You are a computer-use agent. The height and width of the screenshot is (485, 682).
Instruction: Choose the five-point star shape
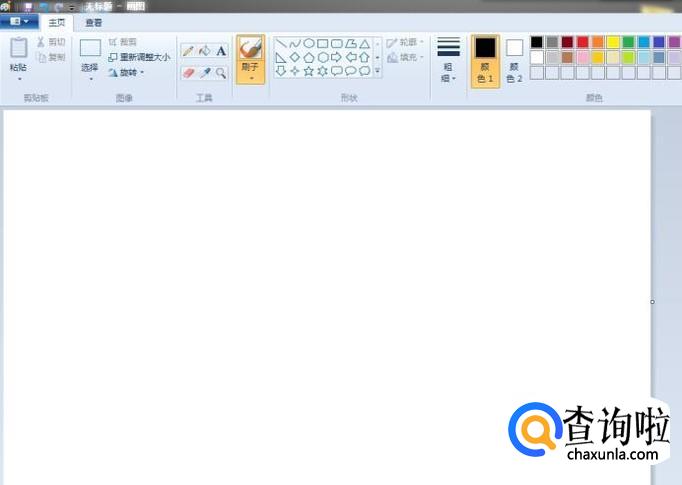(308, 71)
